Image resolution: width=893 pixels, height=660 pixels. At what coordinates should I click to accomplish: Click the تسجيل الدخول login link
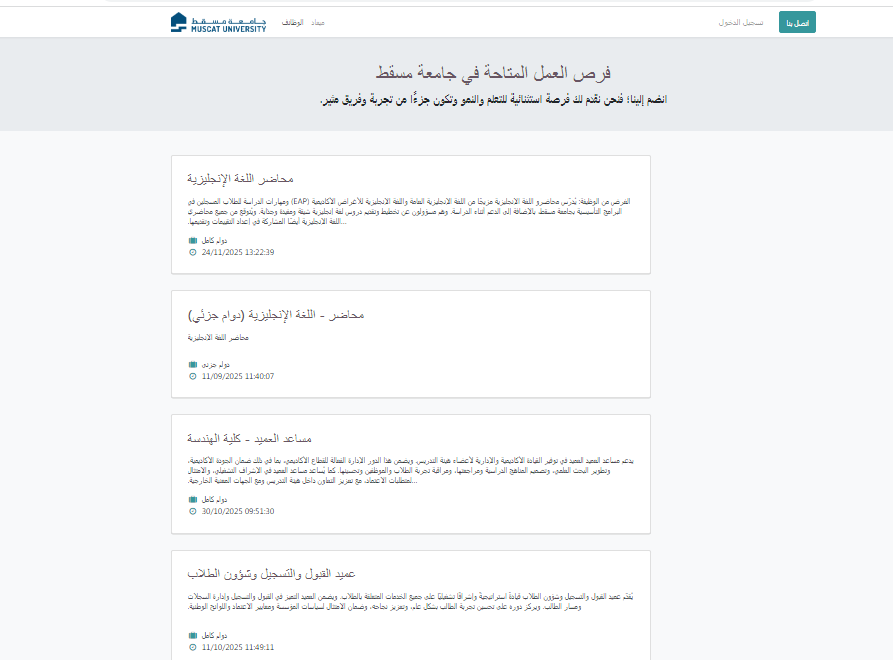click(741, 22)
